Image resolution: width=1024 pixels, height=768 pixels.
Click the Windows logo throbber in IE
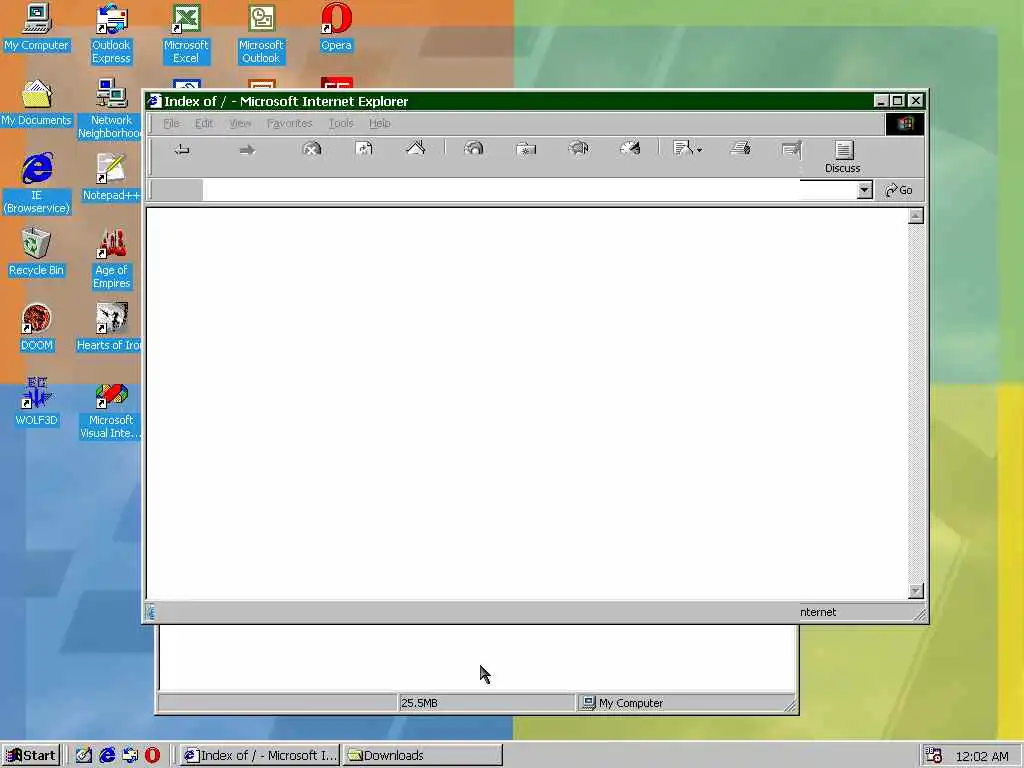[x=905, y=123]
